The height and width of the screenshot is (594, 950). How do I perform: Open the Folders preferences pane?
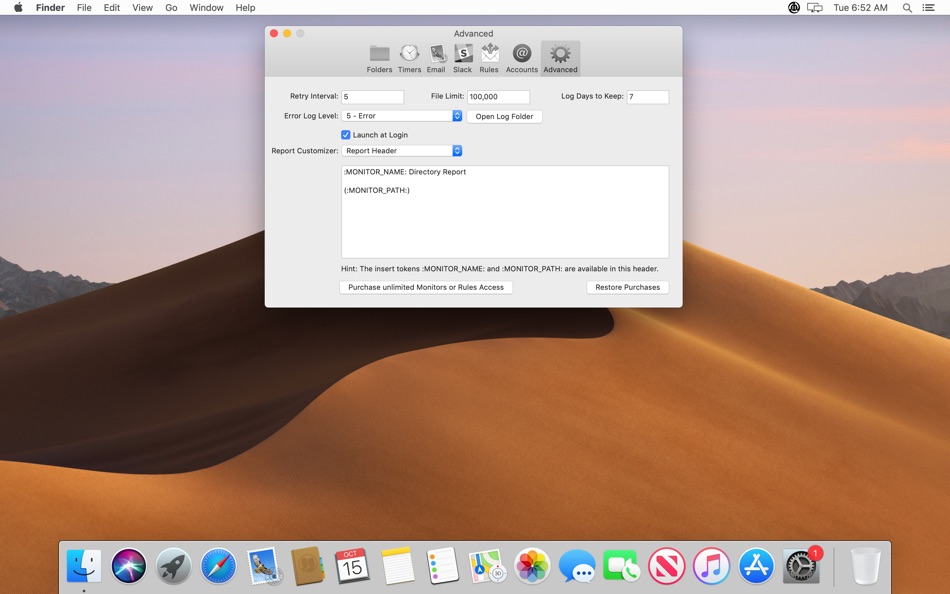click(379, 59)
